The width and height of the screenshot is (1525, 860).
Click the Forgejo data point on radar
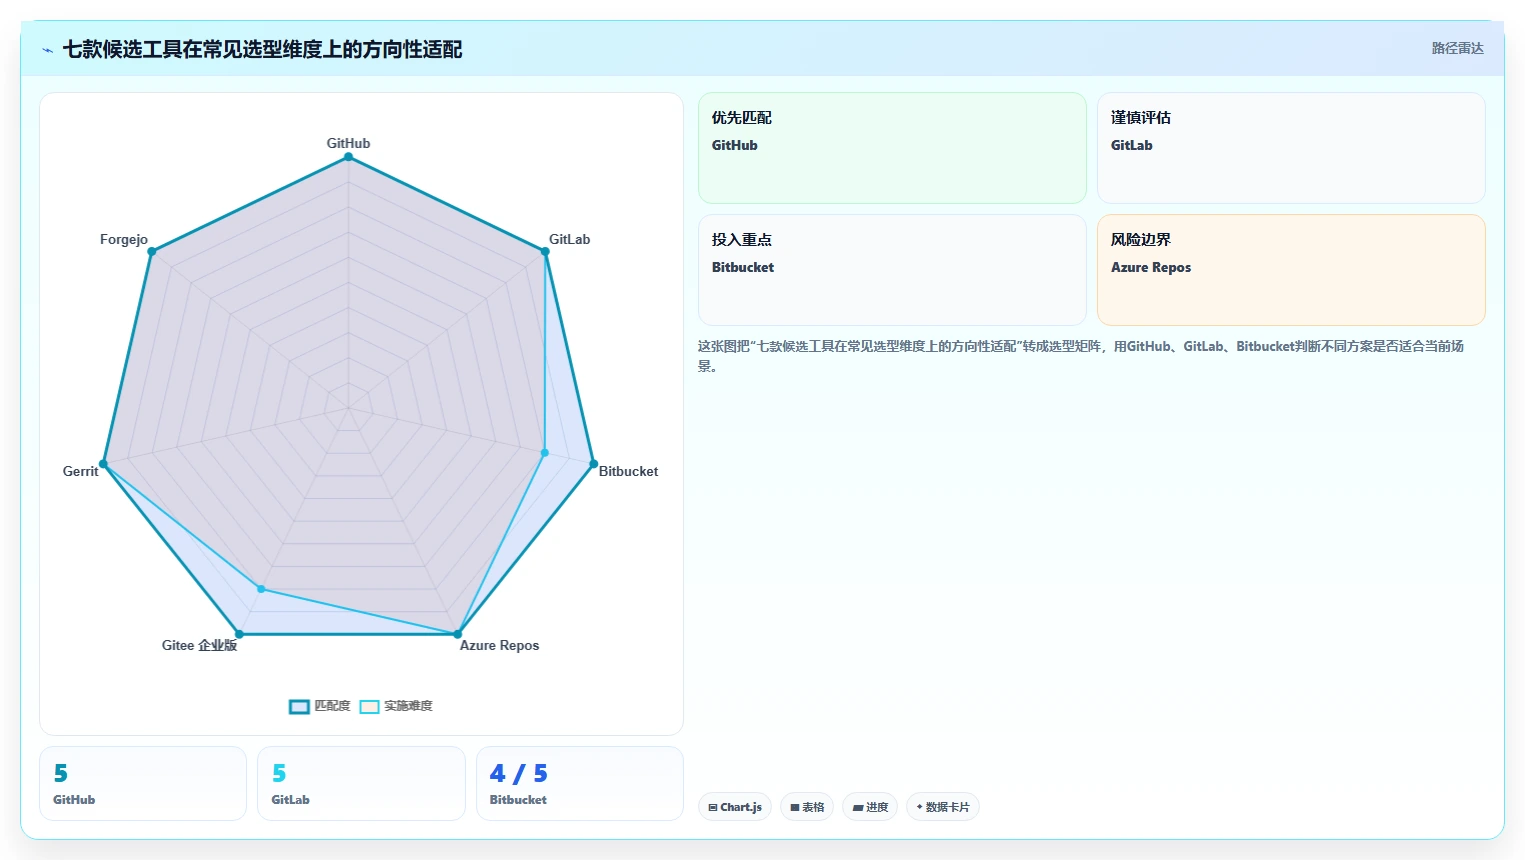[x=152, y=251]
